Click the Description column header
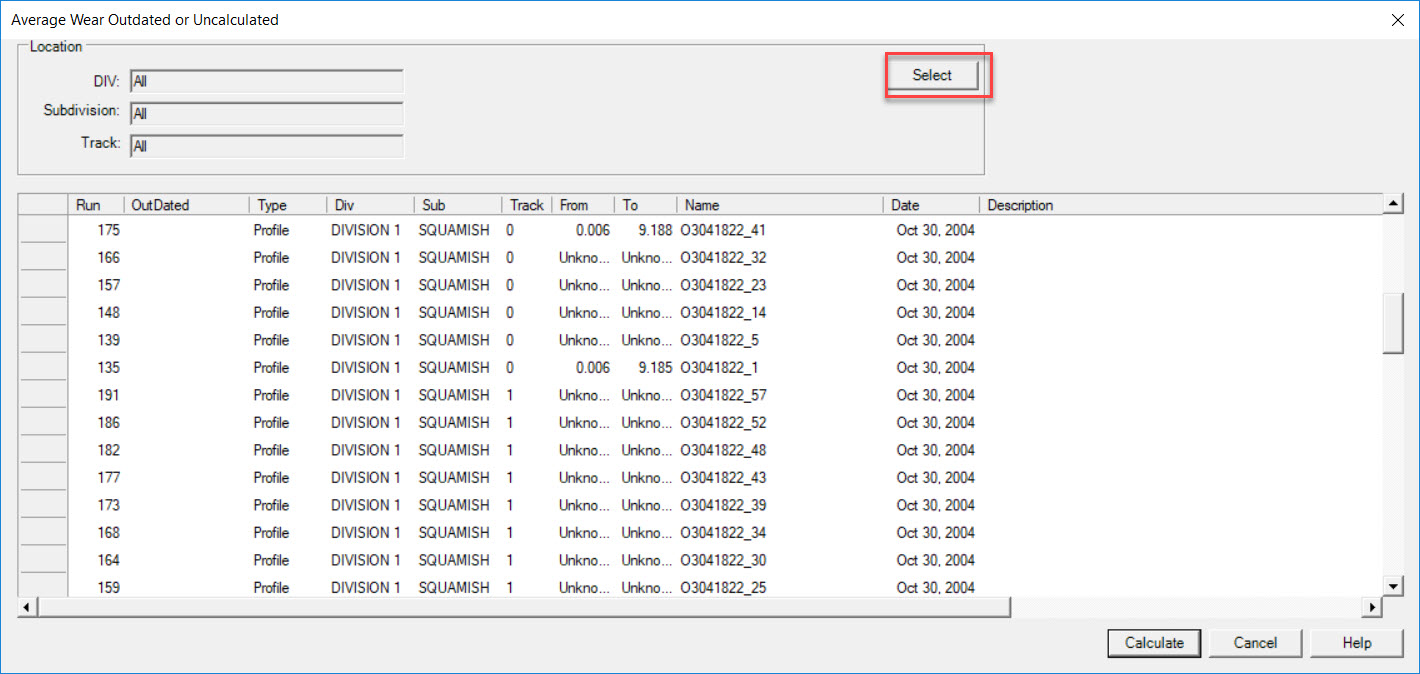 [1020, 205]
